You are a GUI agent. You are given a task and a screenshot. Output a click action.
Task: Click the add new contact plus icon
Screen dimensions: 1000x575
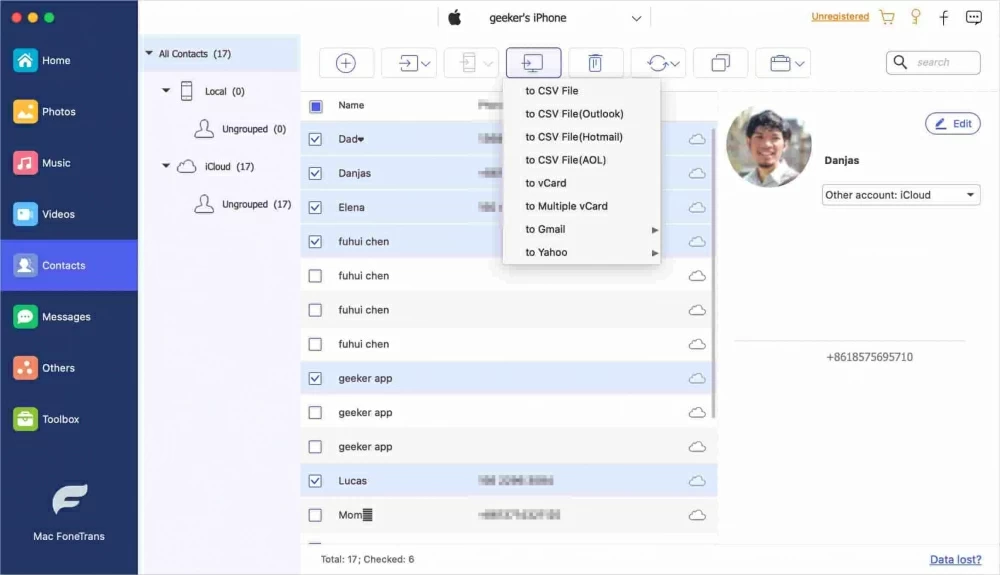(x=346, y=63)
